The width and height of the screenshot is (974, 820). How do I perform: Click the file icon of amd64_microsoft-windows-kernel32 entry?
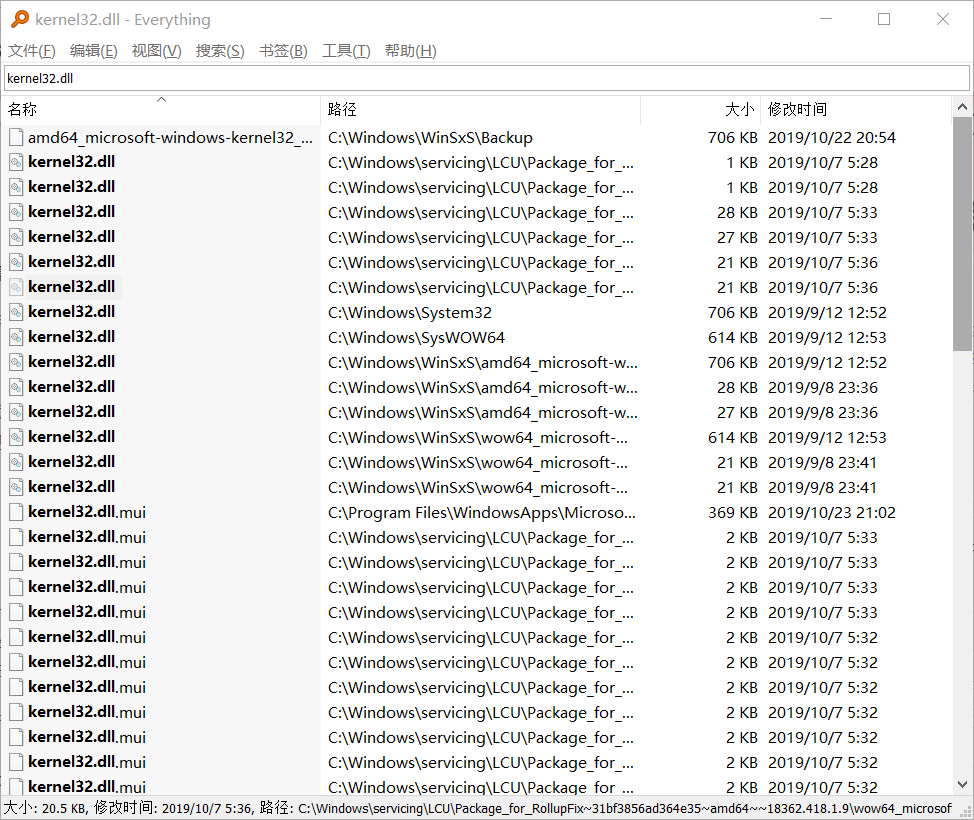pos(17,137)
